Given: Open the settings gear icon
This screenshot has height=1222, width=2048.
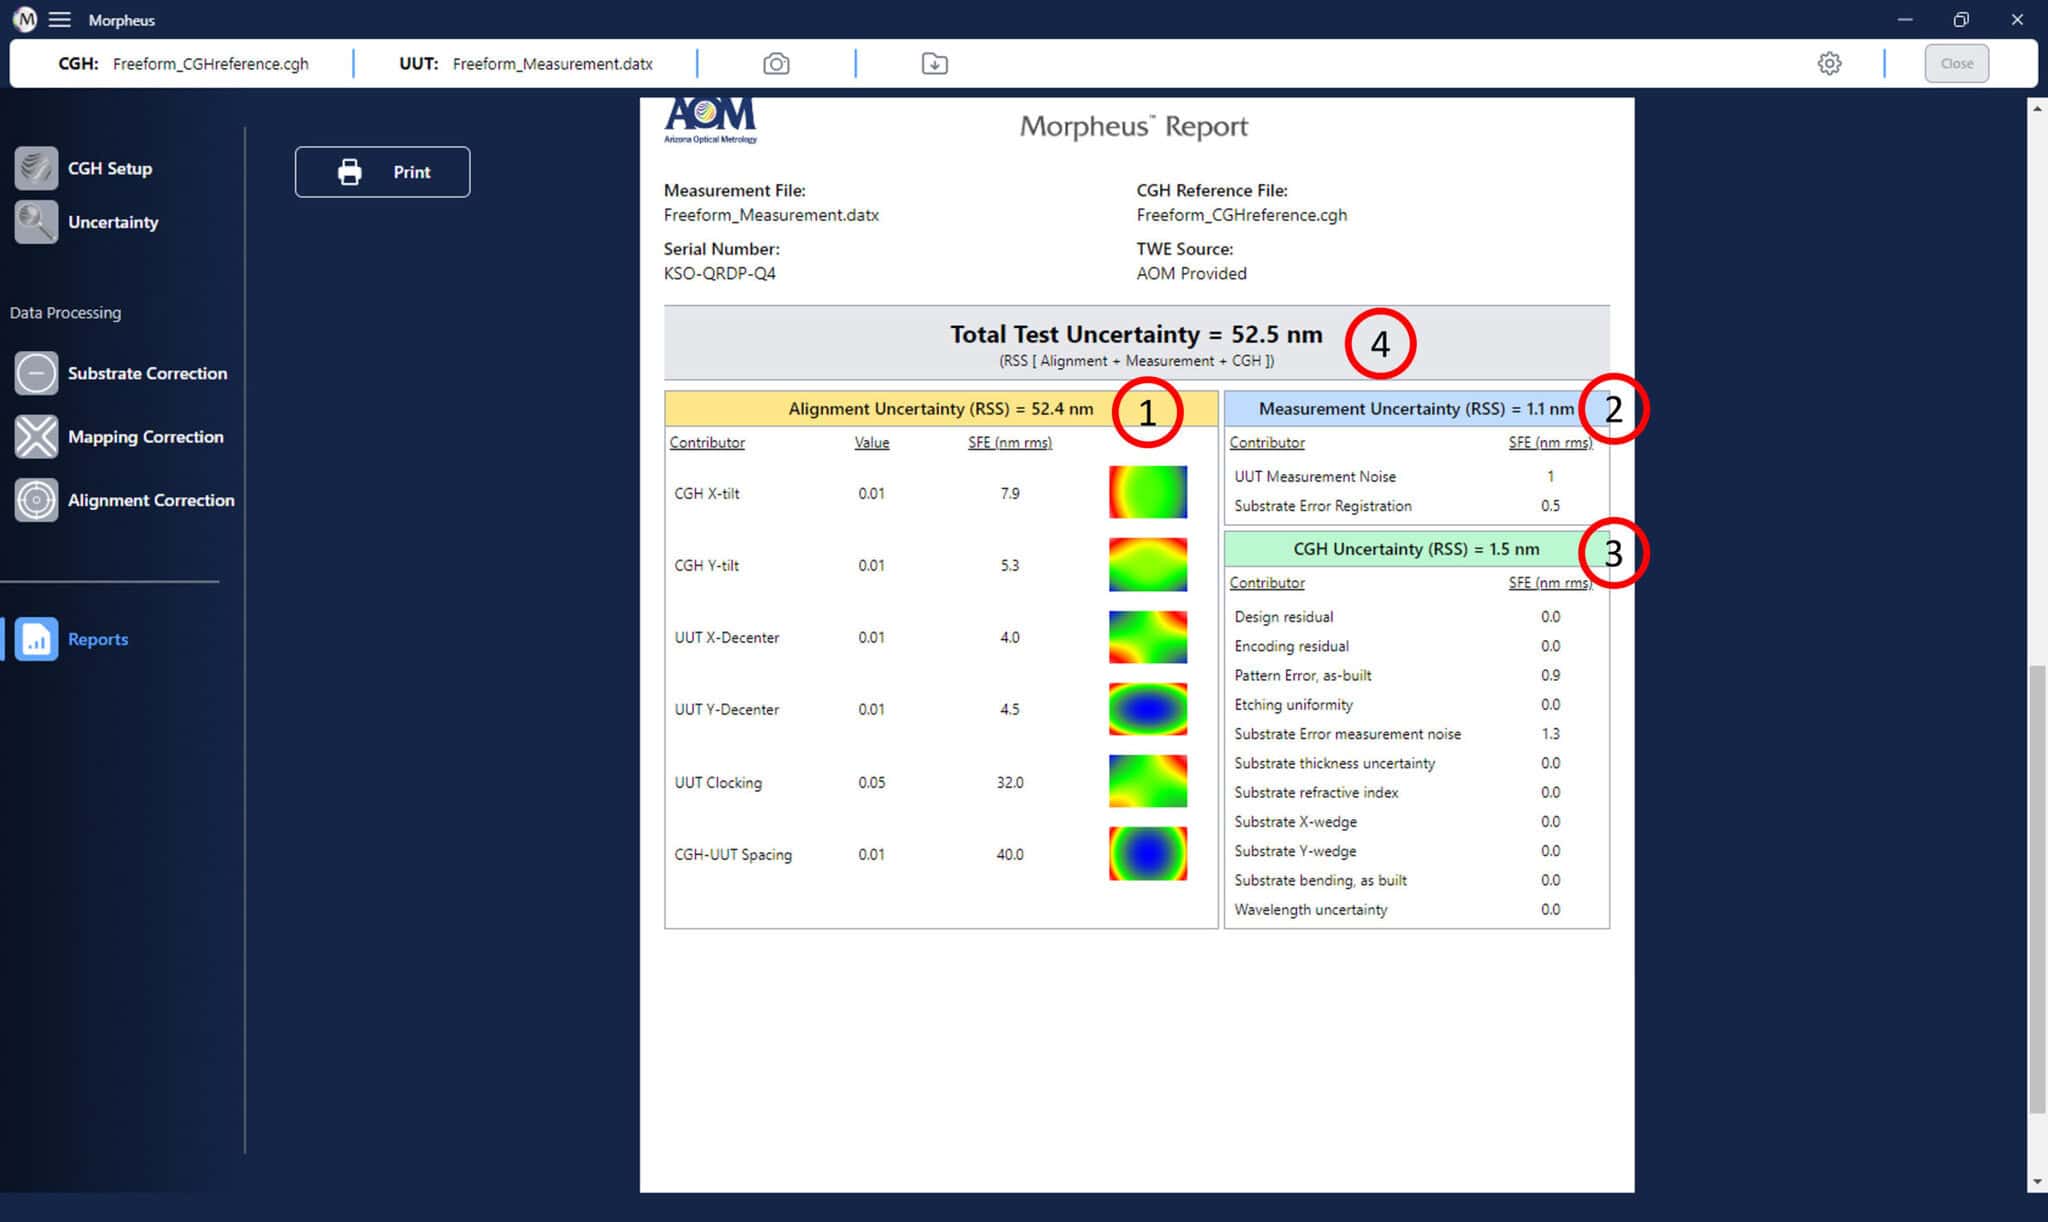Looking at the screenshot, I should (x=1829, y=64).
